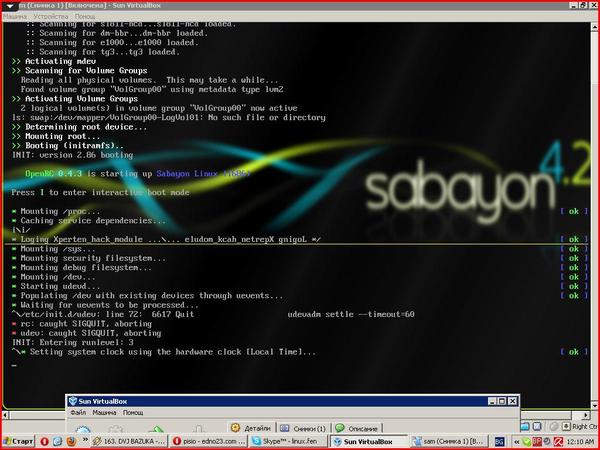This screenshot has width=600, height=450.
Task: Click the BG language indicator on the taskbar
Action: click(499, 442)
